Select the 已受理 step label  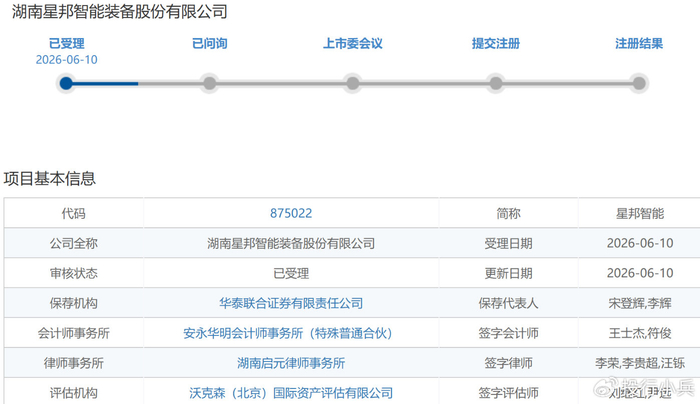(67, 43)
